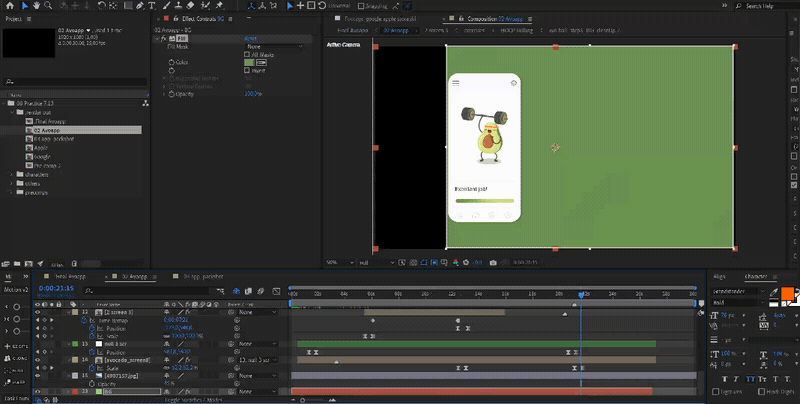
Task: Open the green Fill color swatch
Action: tap(249, 62)
